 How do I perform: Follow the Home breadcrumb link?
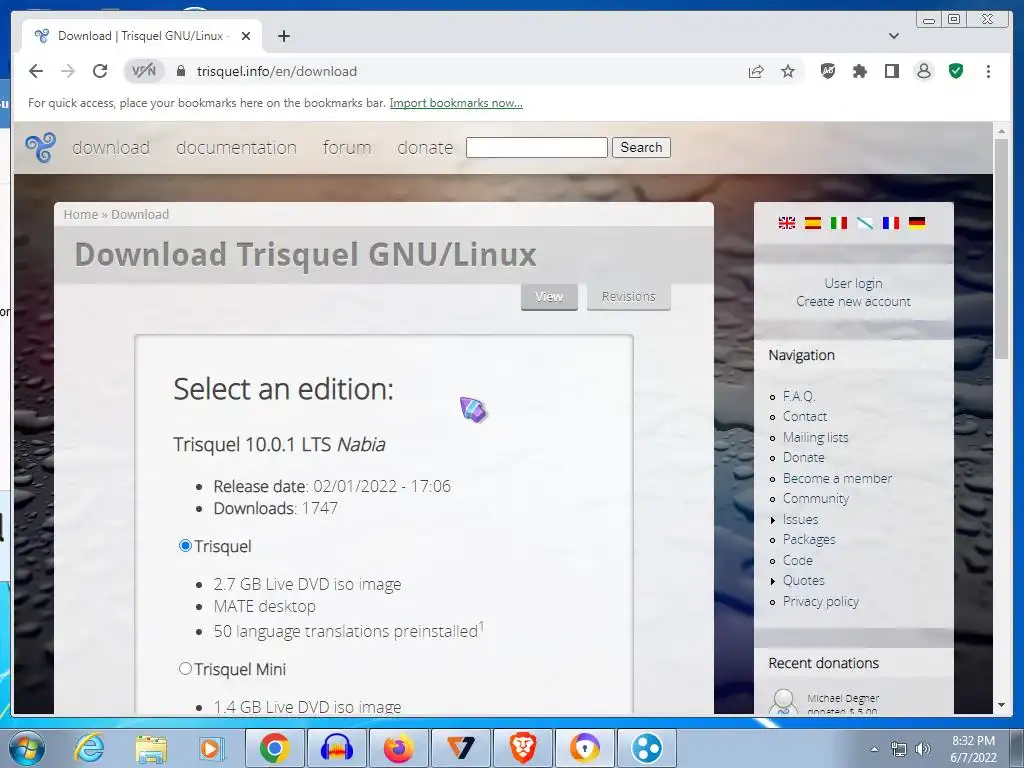[x=80, y=214]
